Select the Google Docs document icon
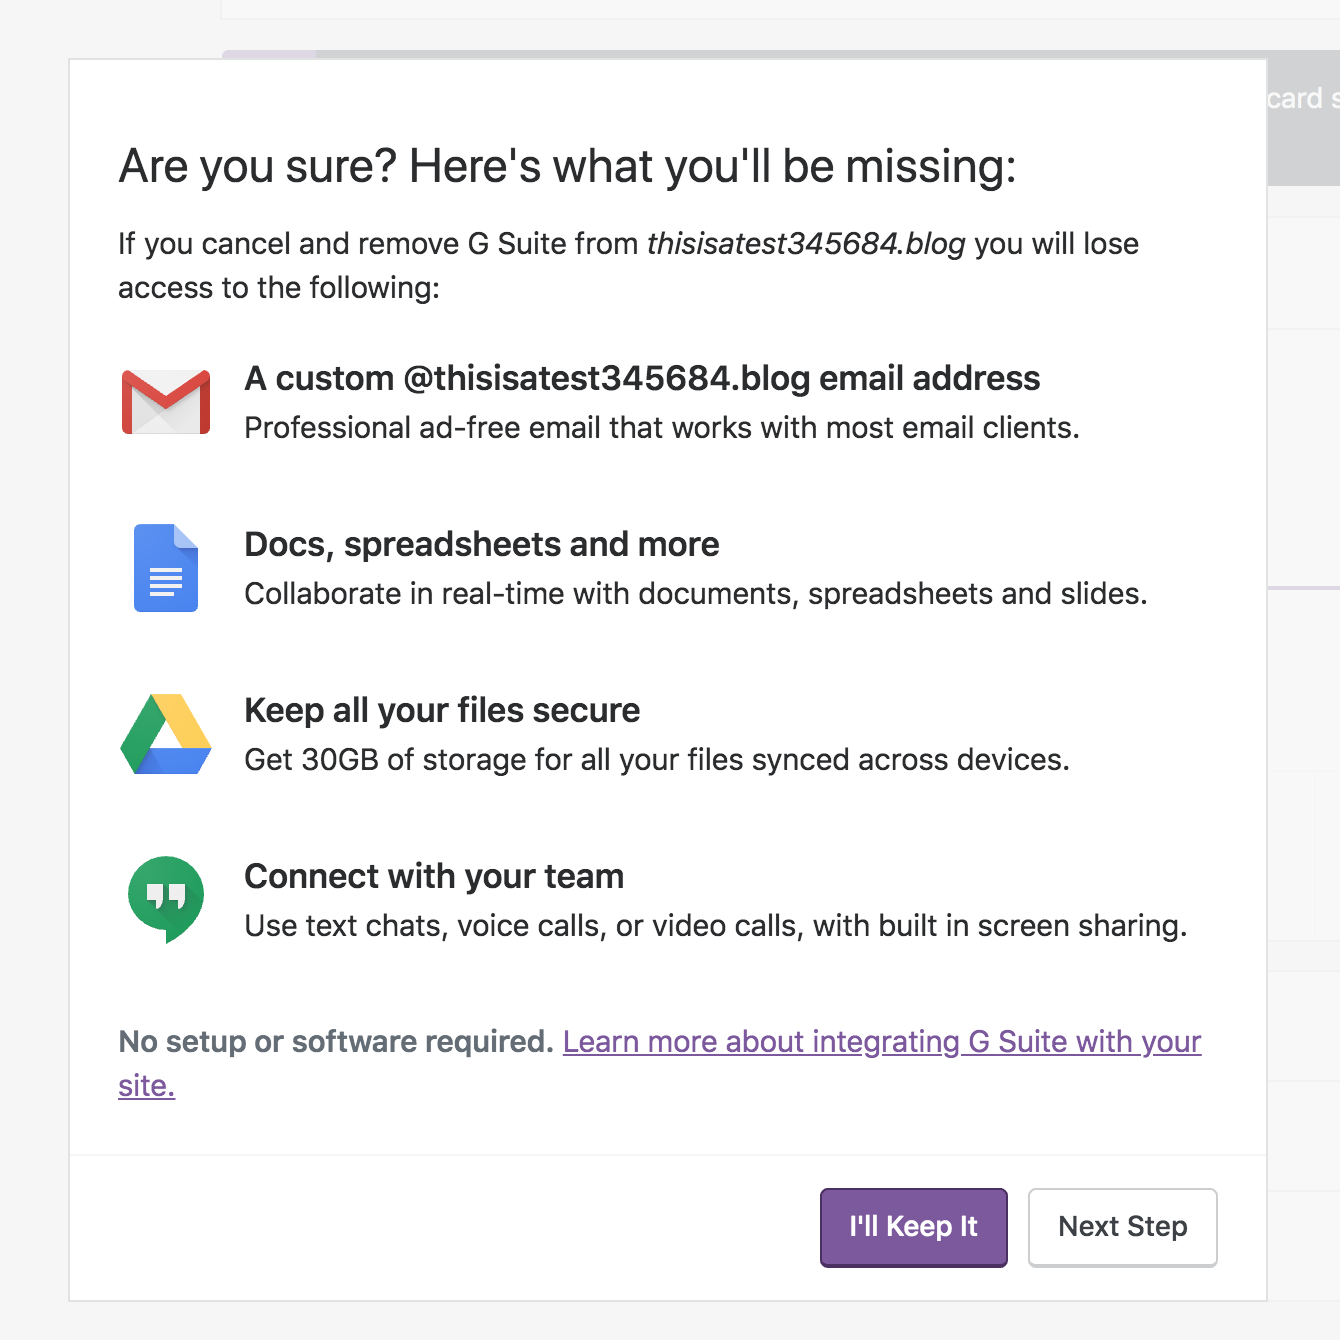Screen dimensions: 1340x1340 pos(164,570)
